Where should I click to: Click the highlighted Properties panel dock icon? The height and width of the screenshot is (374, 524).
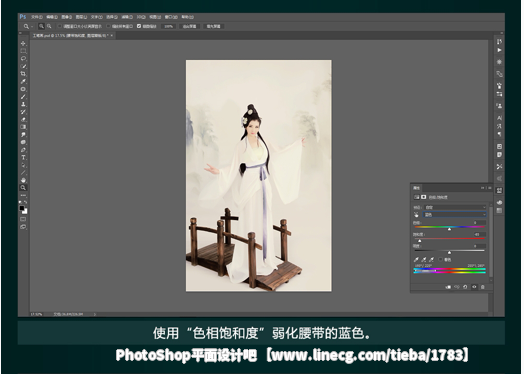pyautogui.click(x=499, y=191)
